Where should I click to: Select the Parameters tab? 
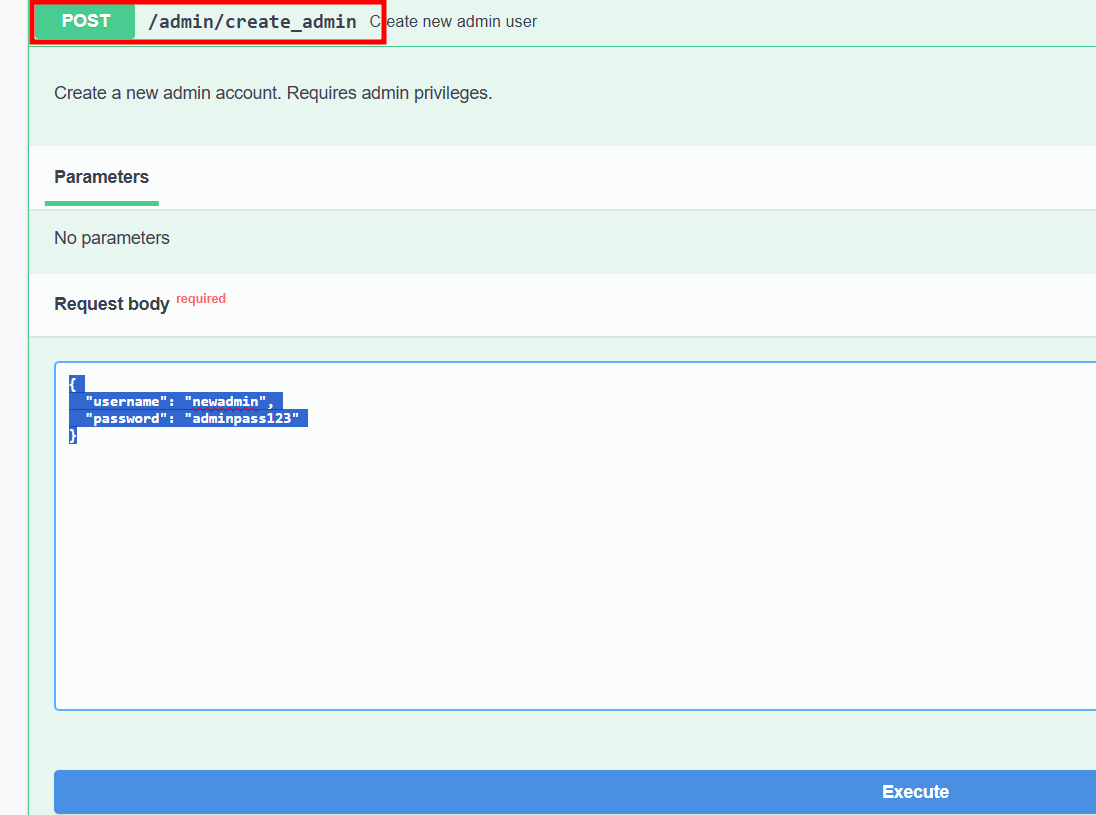tap(101, 177)
